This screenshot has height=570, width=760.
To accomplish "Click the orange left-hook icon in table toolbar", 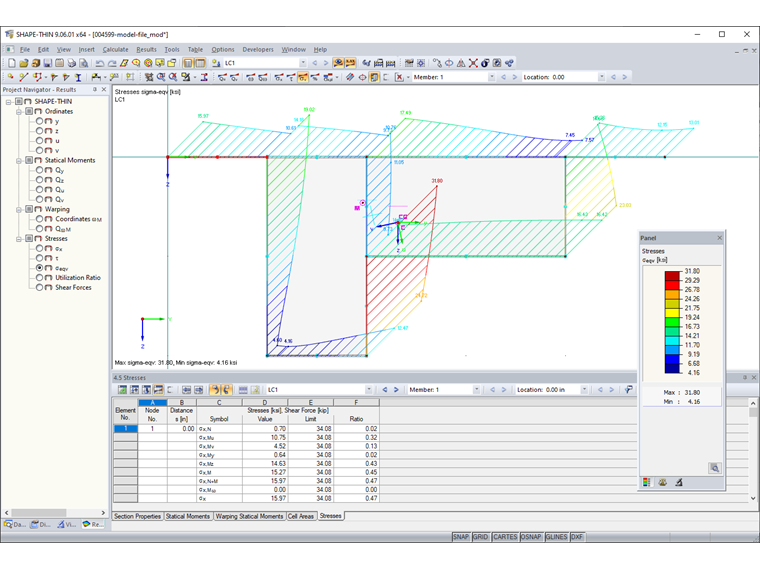I will pyautogui.click(x=215, y=390).
